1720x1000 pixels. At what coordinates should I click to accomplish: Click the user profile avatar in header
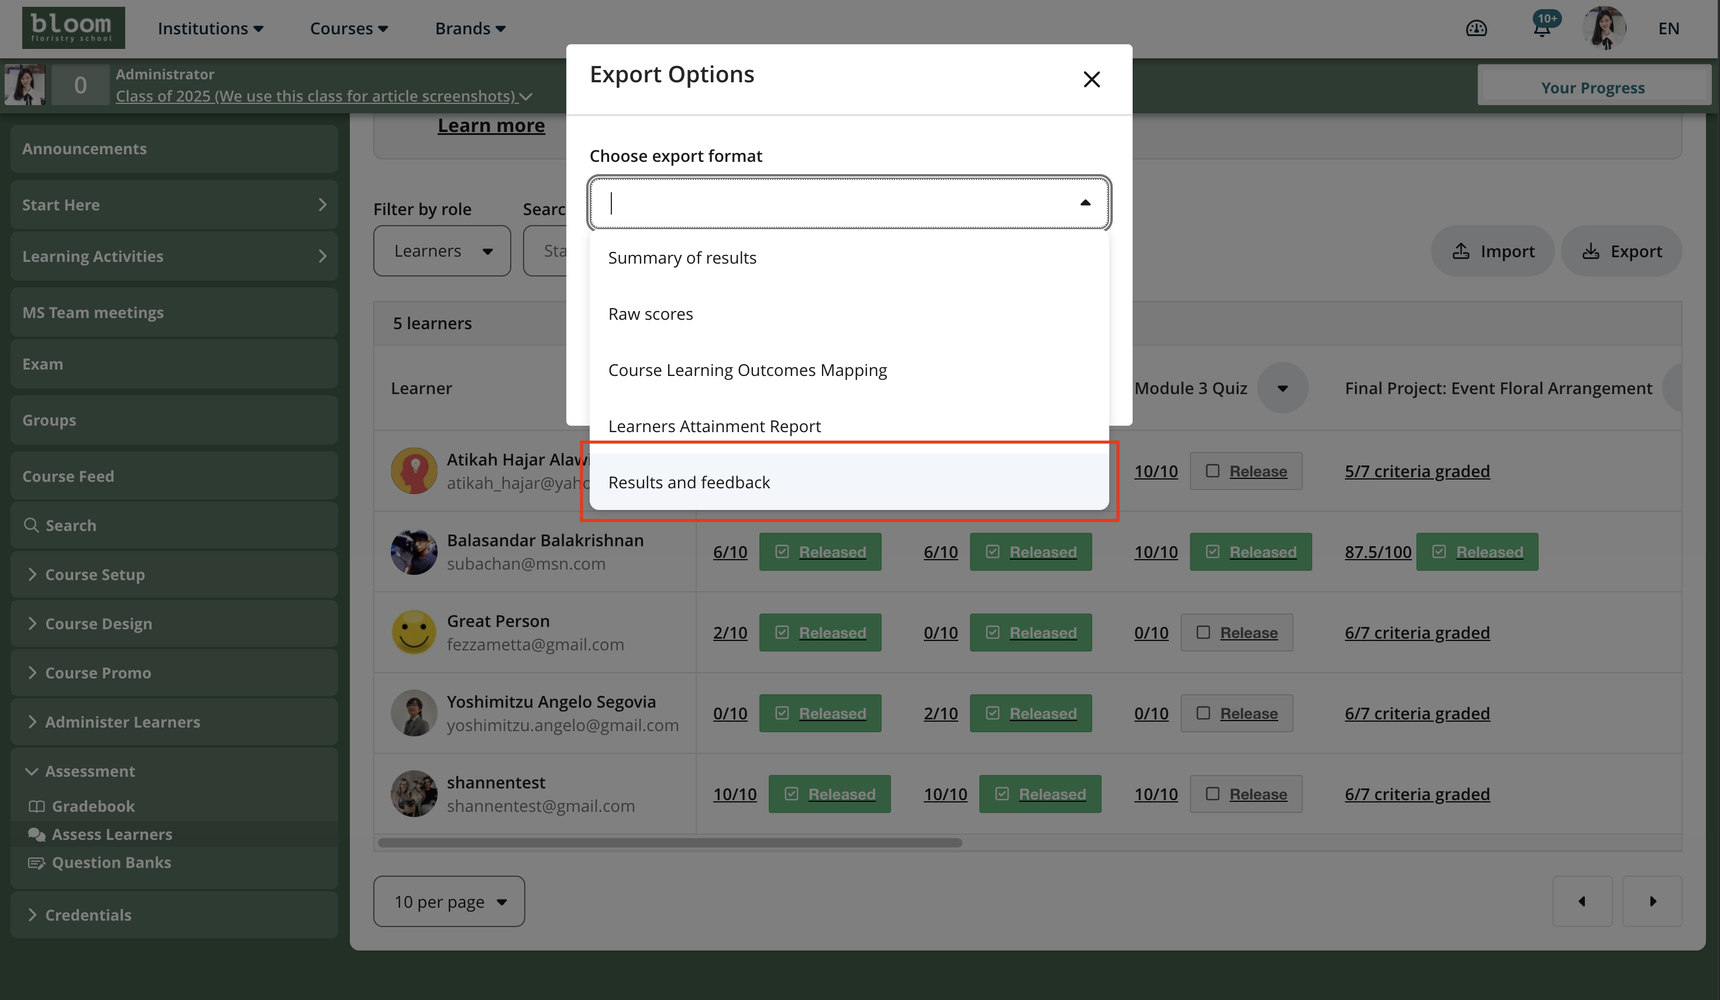(x=1604, y=28)
